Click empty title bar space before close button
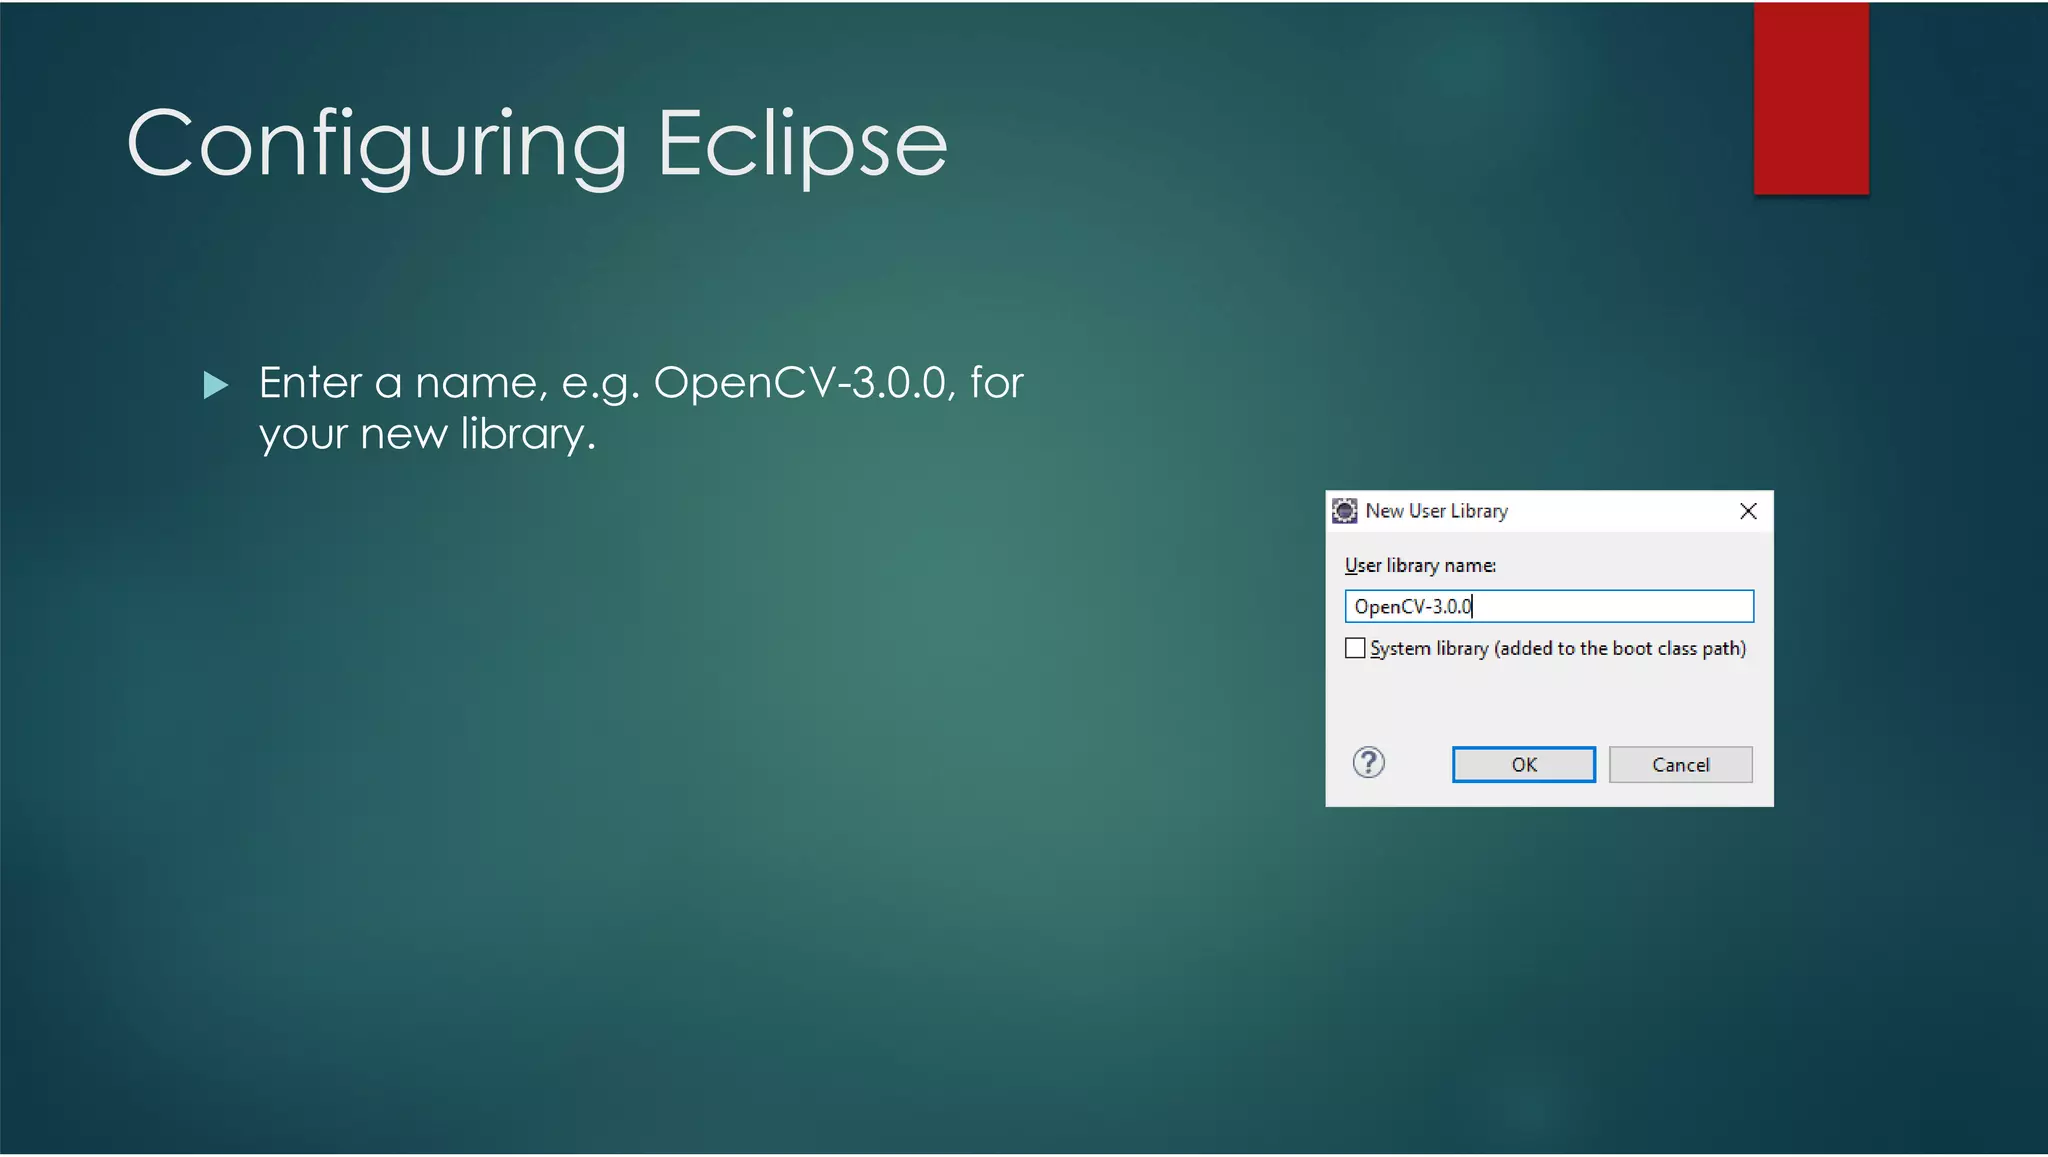This screenshot has width=2048, height=1157. click(1620, 511)
